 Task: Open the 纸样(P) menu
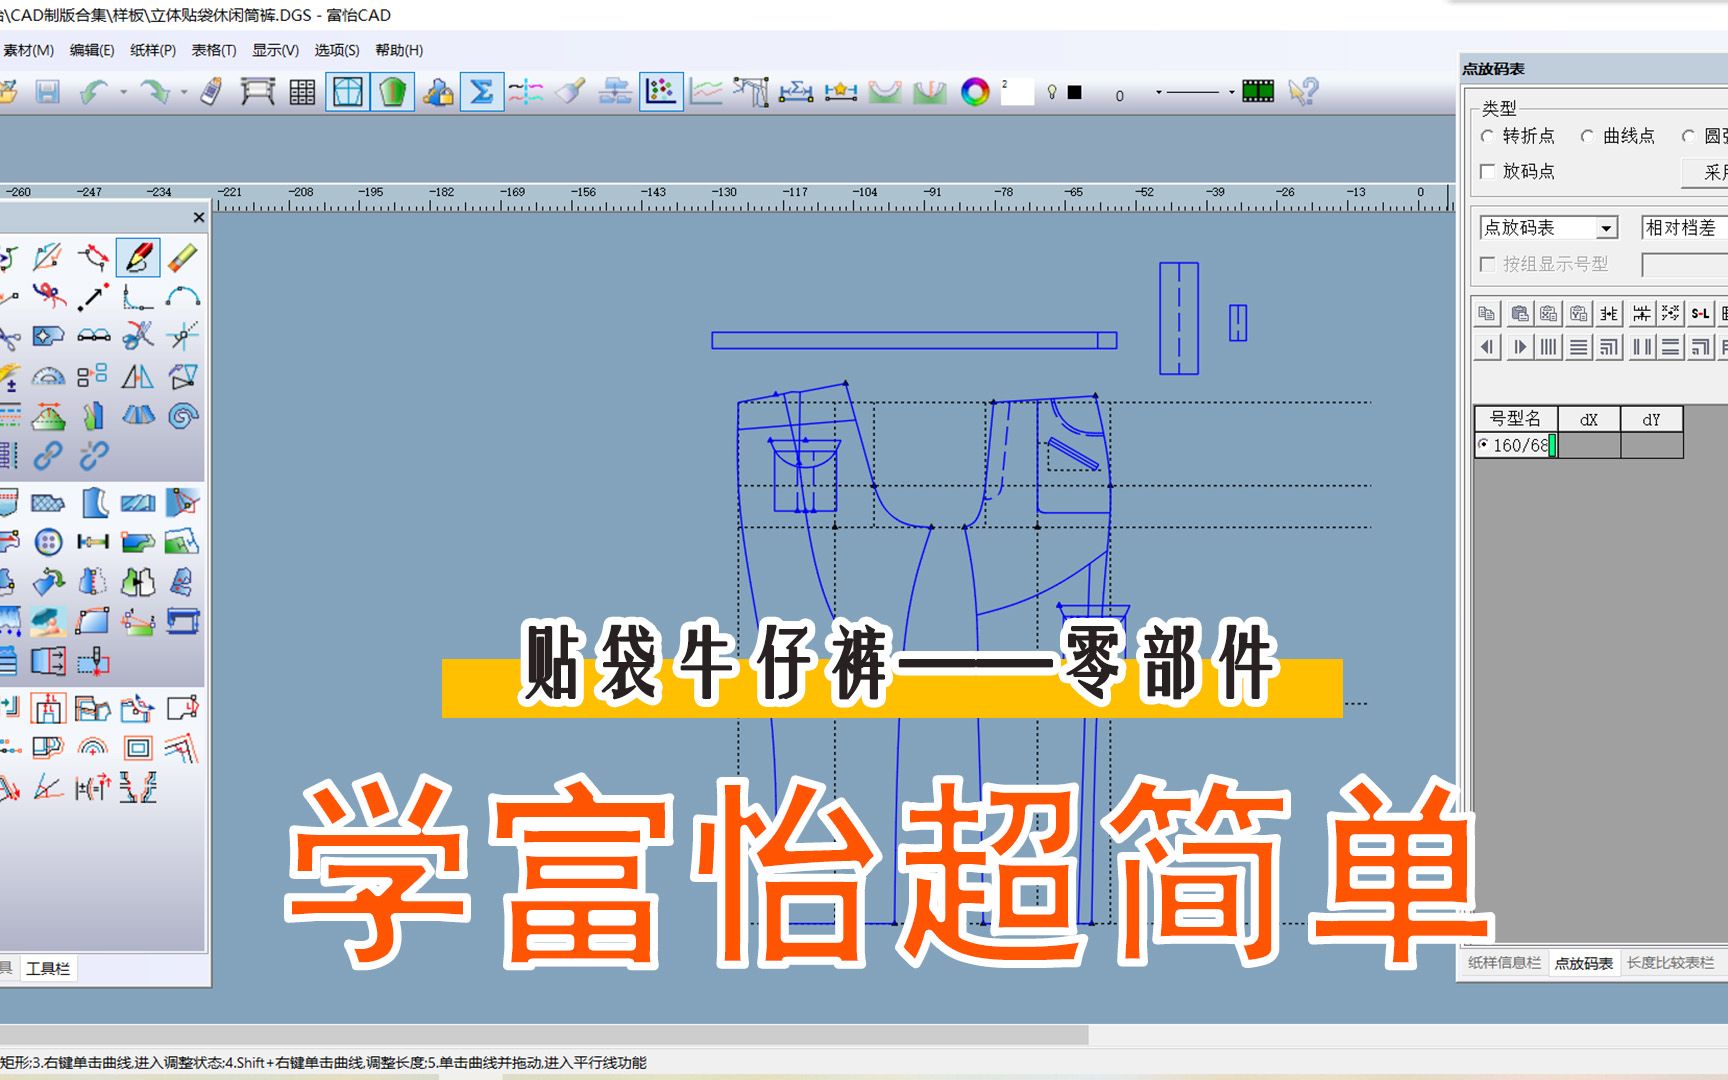(x=153, y=50)
